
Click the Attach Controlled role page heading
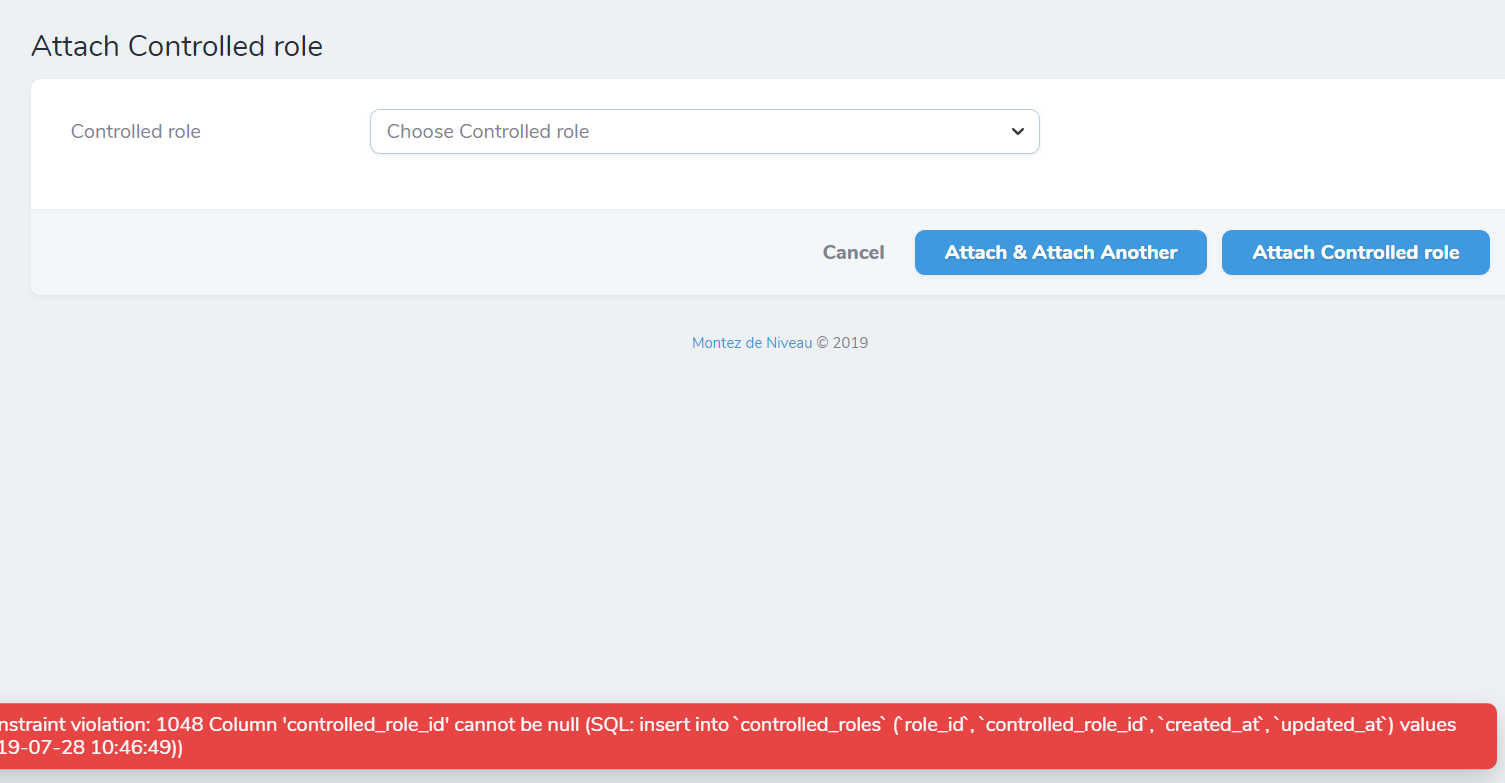[177, 46]
